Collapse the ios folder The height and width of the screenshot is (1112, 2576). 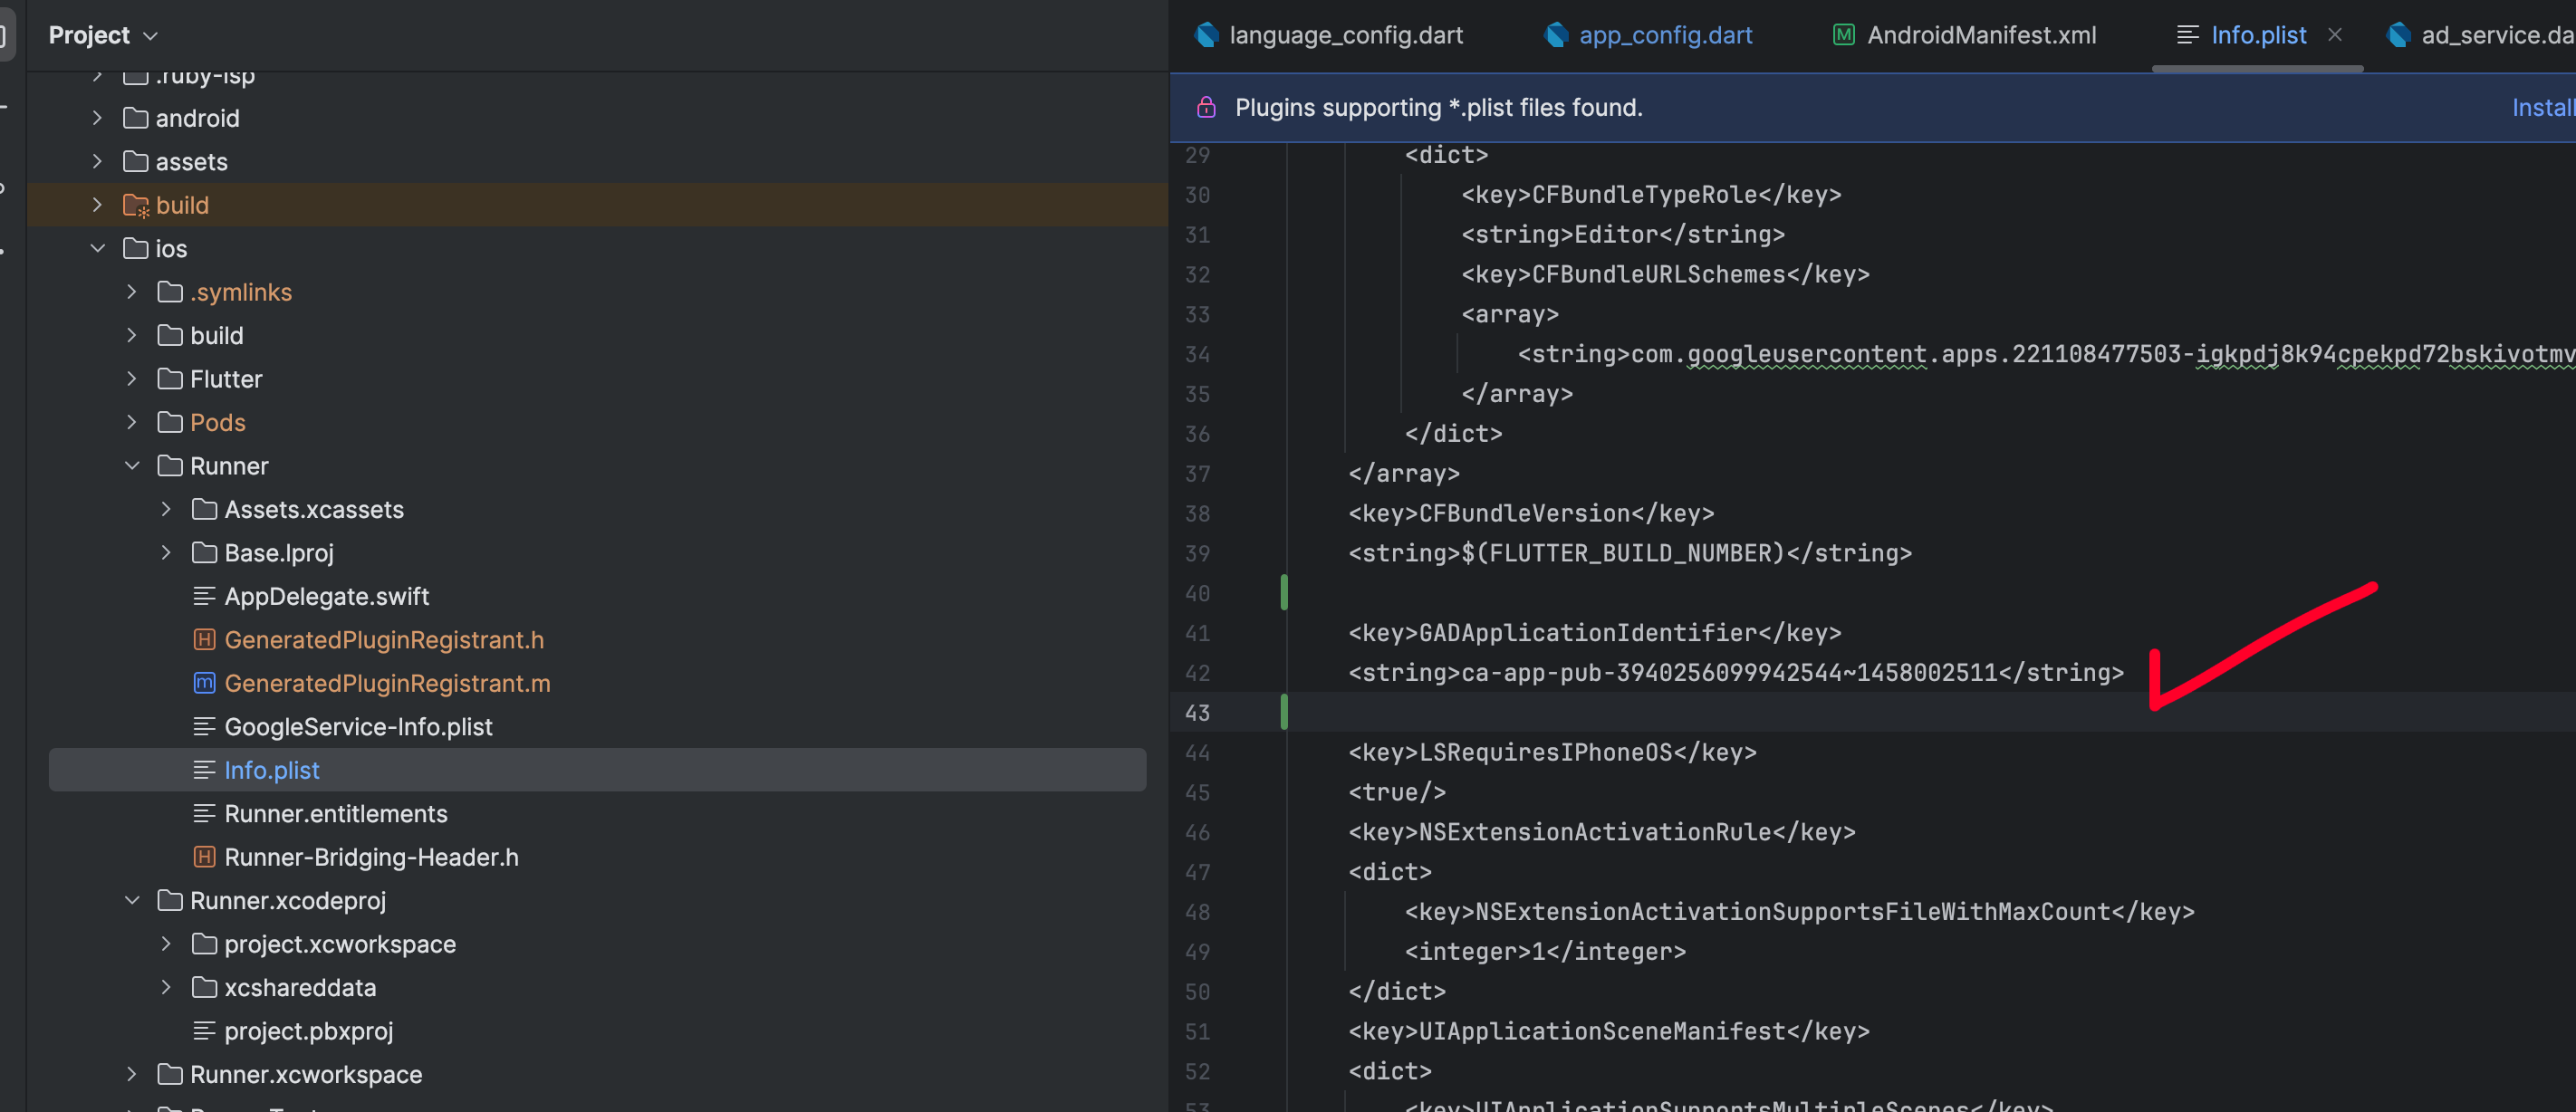coord(97,248)
